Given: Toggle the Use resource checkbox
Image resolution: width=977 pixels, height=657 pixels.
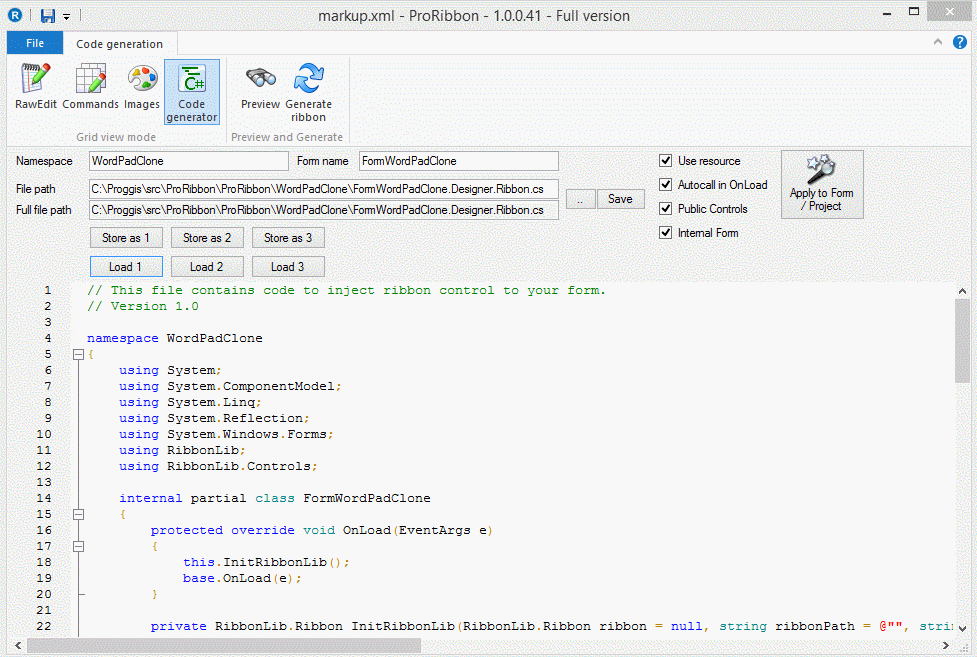Looking at the screenshot, I should [665, 161].
